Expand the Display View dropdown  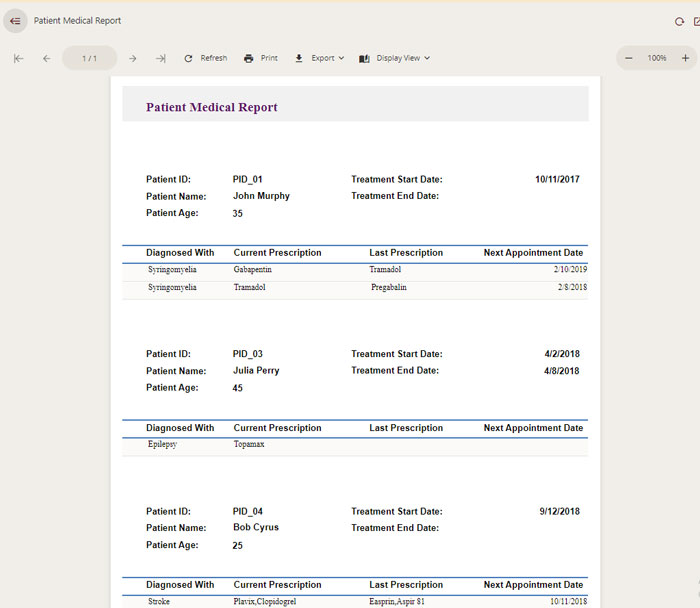coord(394,58)
